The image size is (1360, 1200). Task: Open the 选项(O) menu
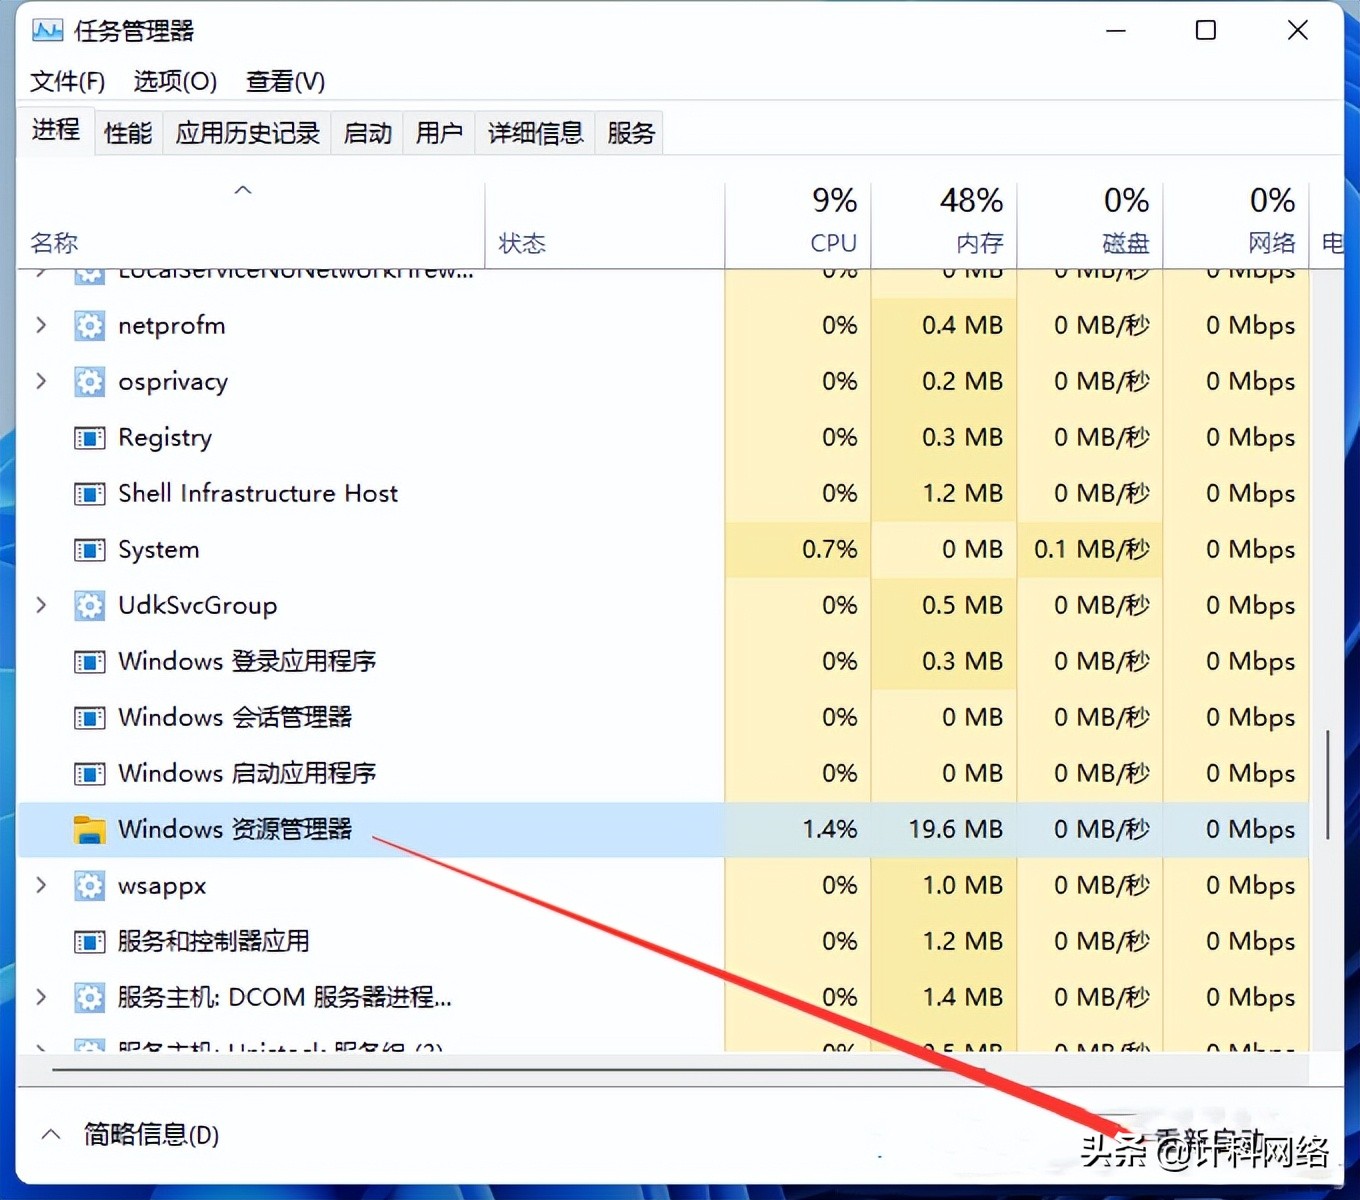174,81
